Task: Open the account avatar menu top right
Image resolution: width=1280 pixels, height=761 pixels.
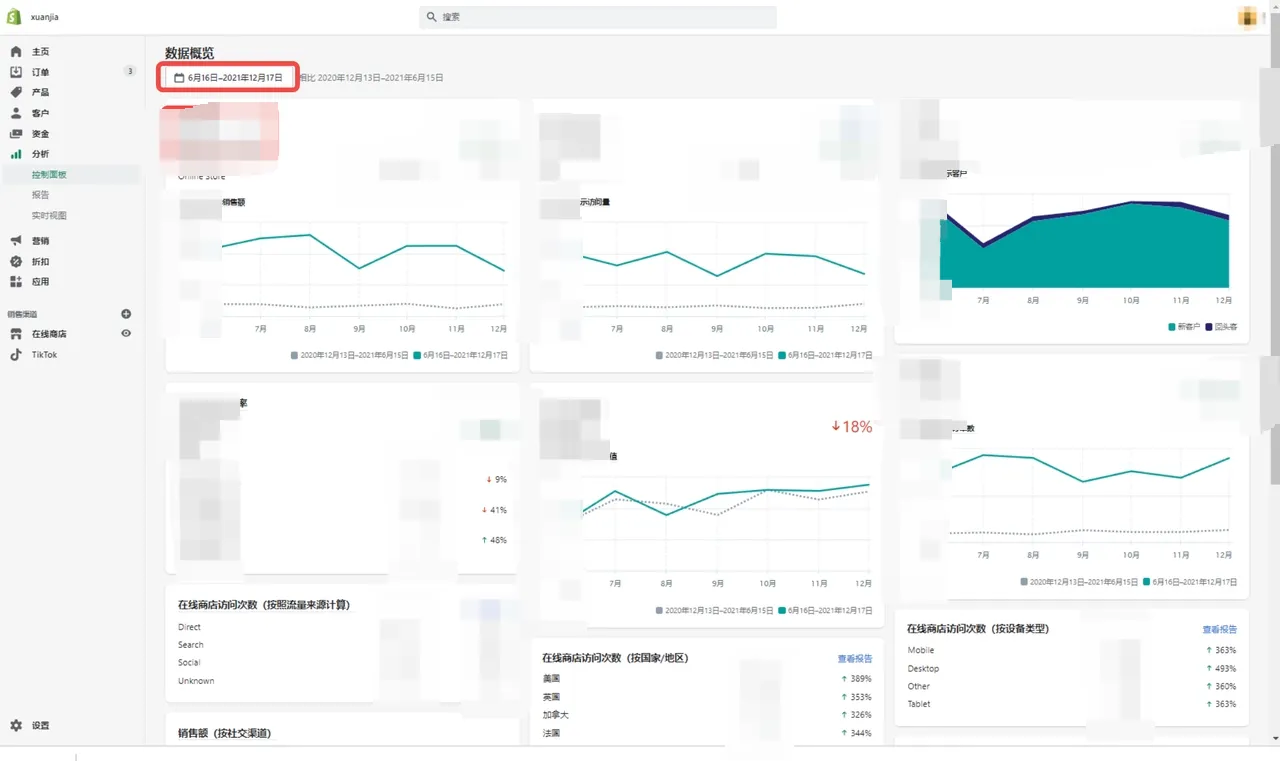Action: 1248,17
